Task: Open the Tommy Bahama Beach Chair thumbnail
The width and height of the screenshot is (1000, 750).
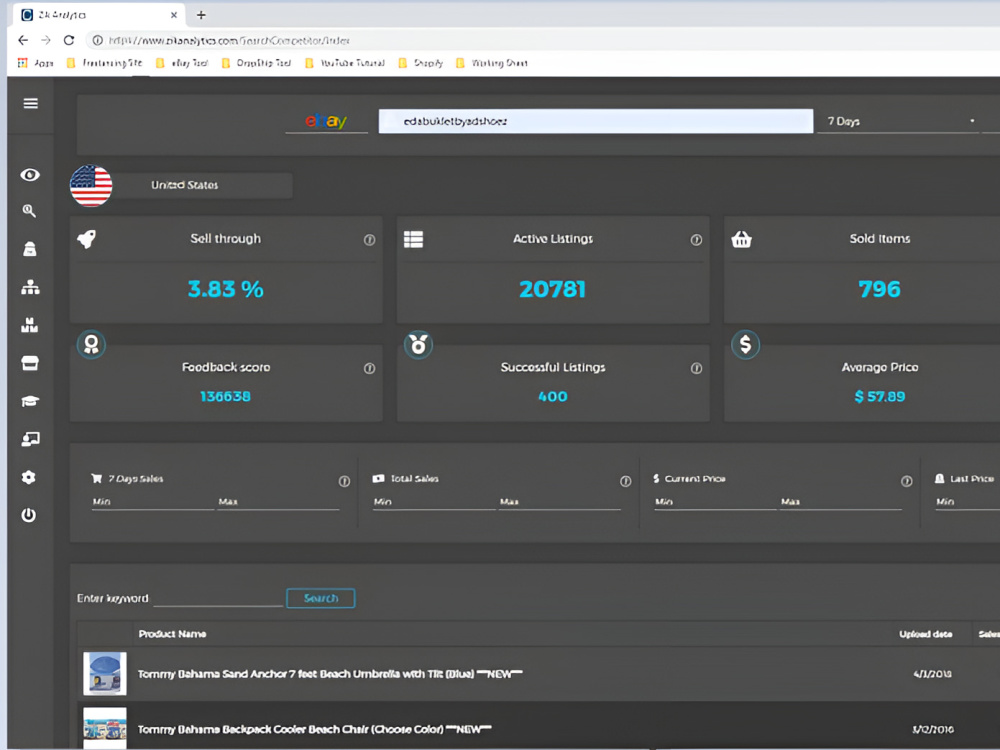Action: [x=105, y=728]
